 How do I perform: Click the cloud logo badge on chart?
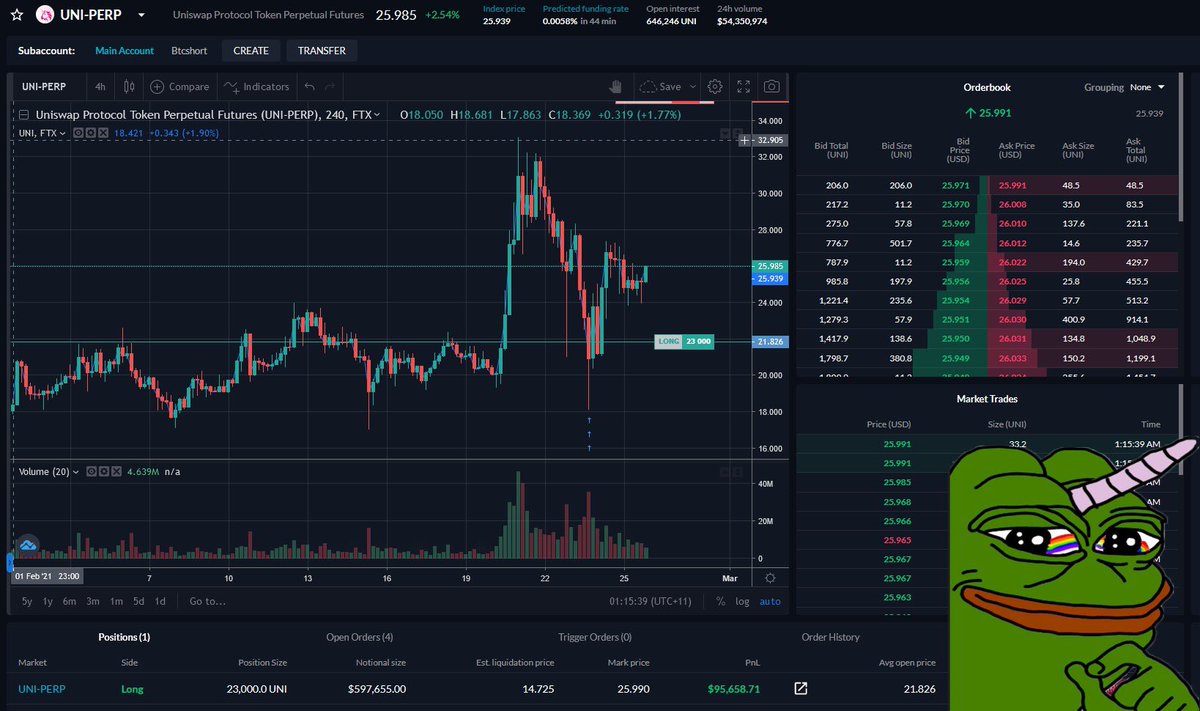point(28,545)
